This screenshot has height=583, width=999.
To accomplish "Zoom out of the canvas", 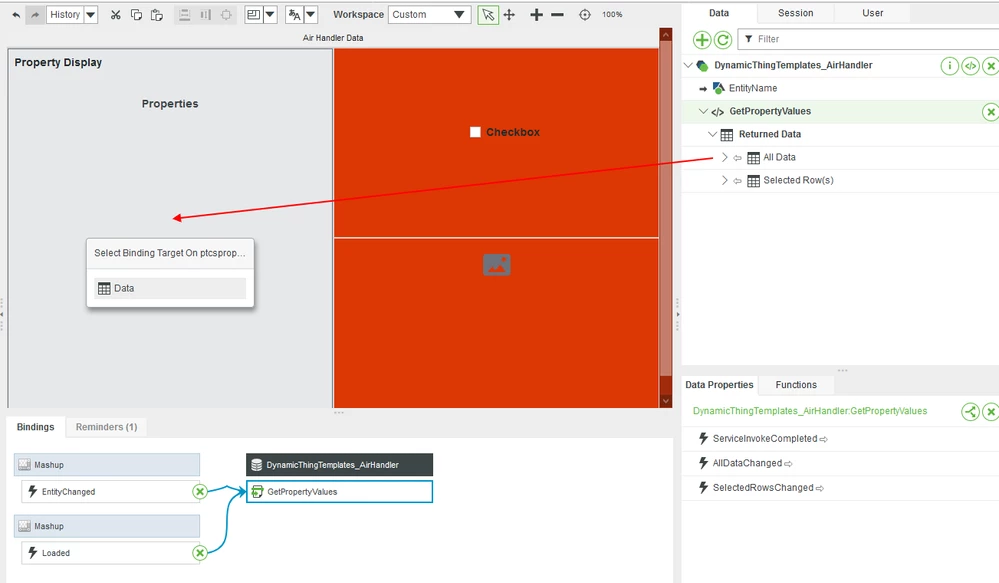I will click(x=557, y=15).
